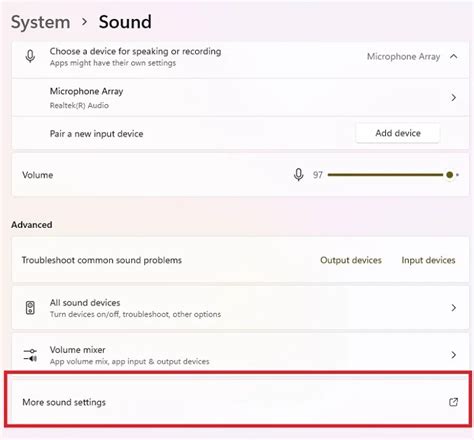
Task: Troubleshoot Output devices link
Action: point(351,260)
